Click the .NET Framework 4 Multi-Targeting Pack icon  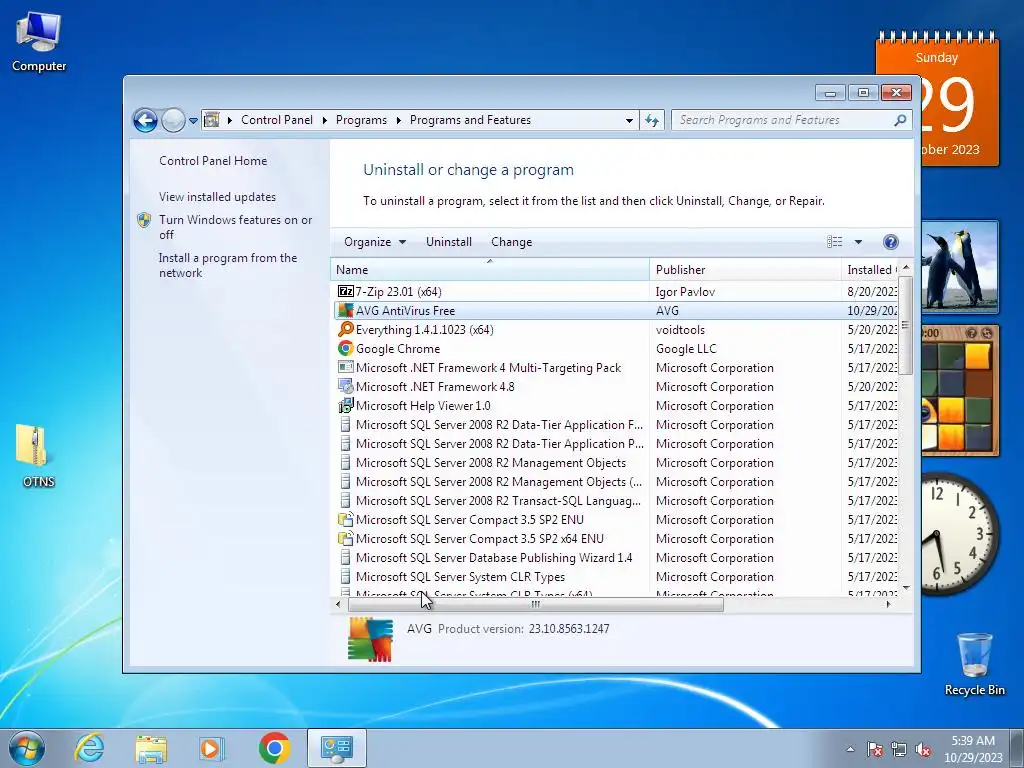coord(345,367)
